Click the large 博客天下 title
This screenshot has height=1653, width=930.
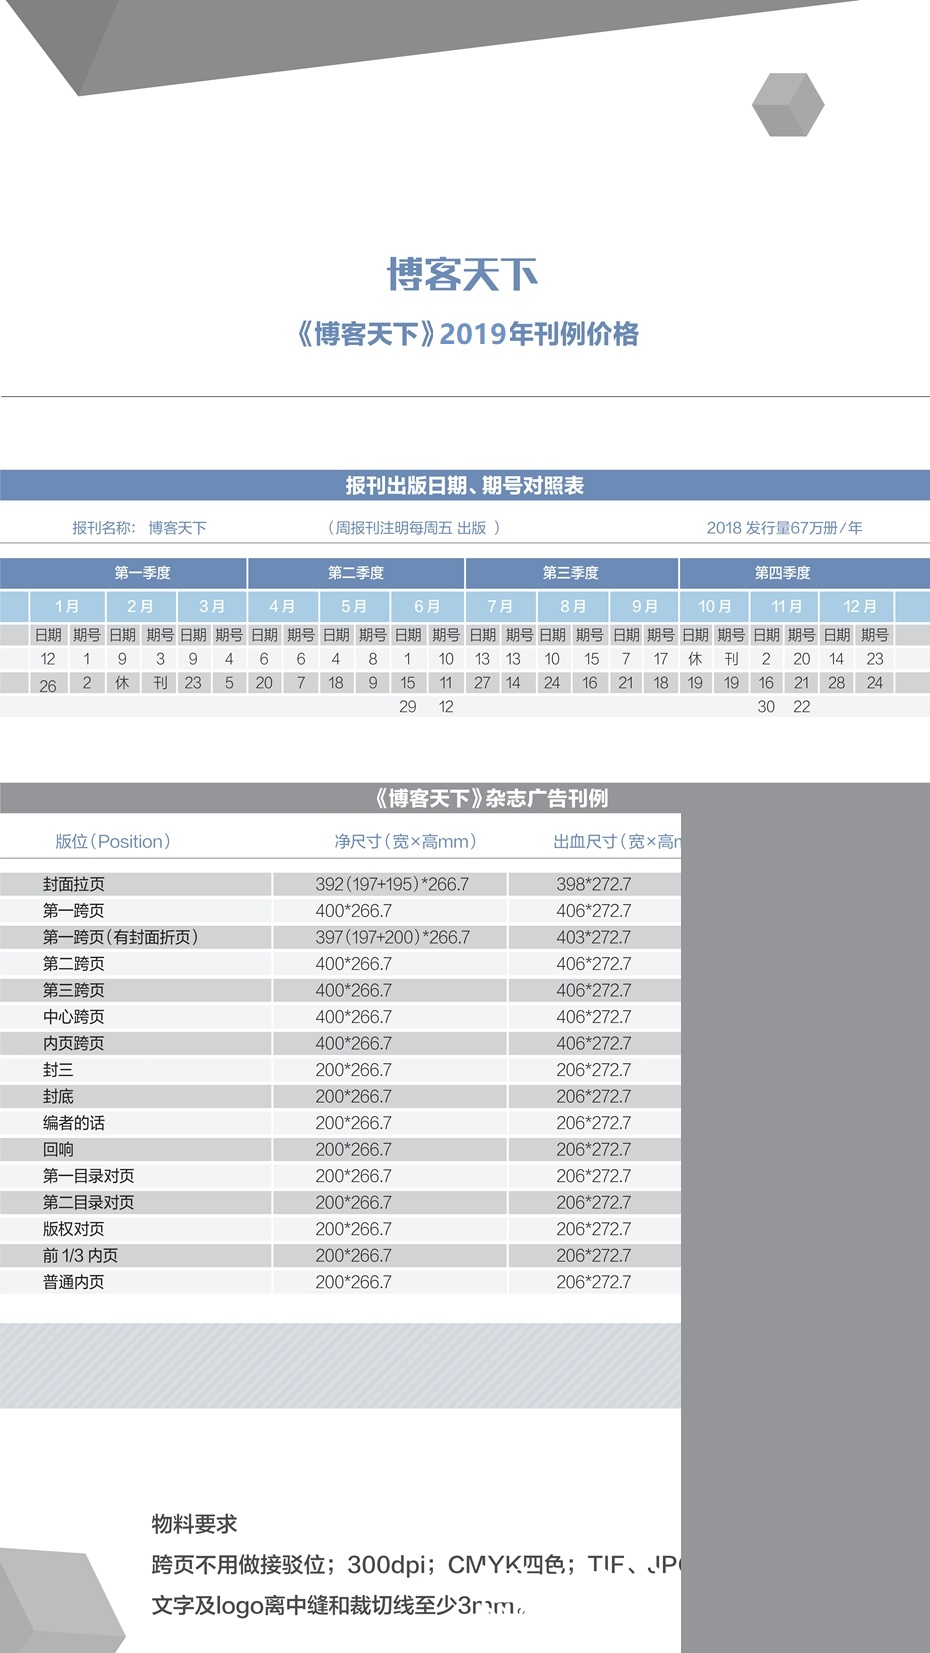point(463,274)
